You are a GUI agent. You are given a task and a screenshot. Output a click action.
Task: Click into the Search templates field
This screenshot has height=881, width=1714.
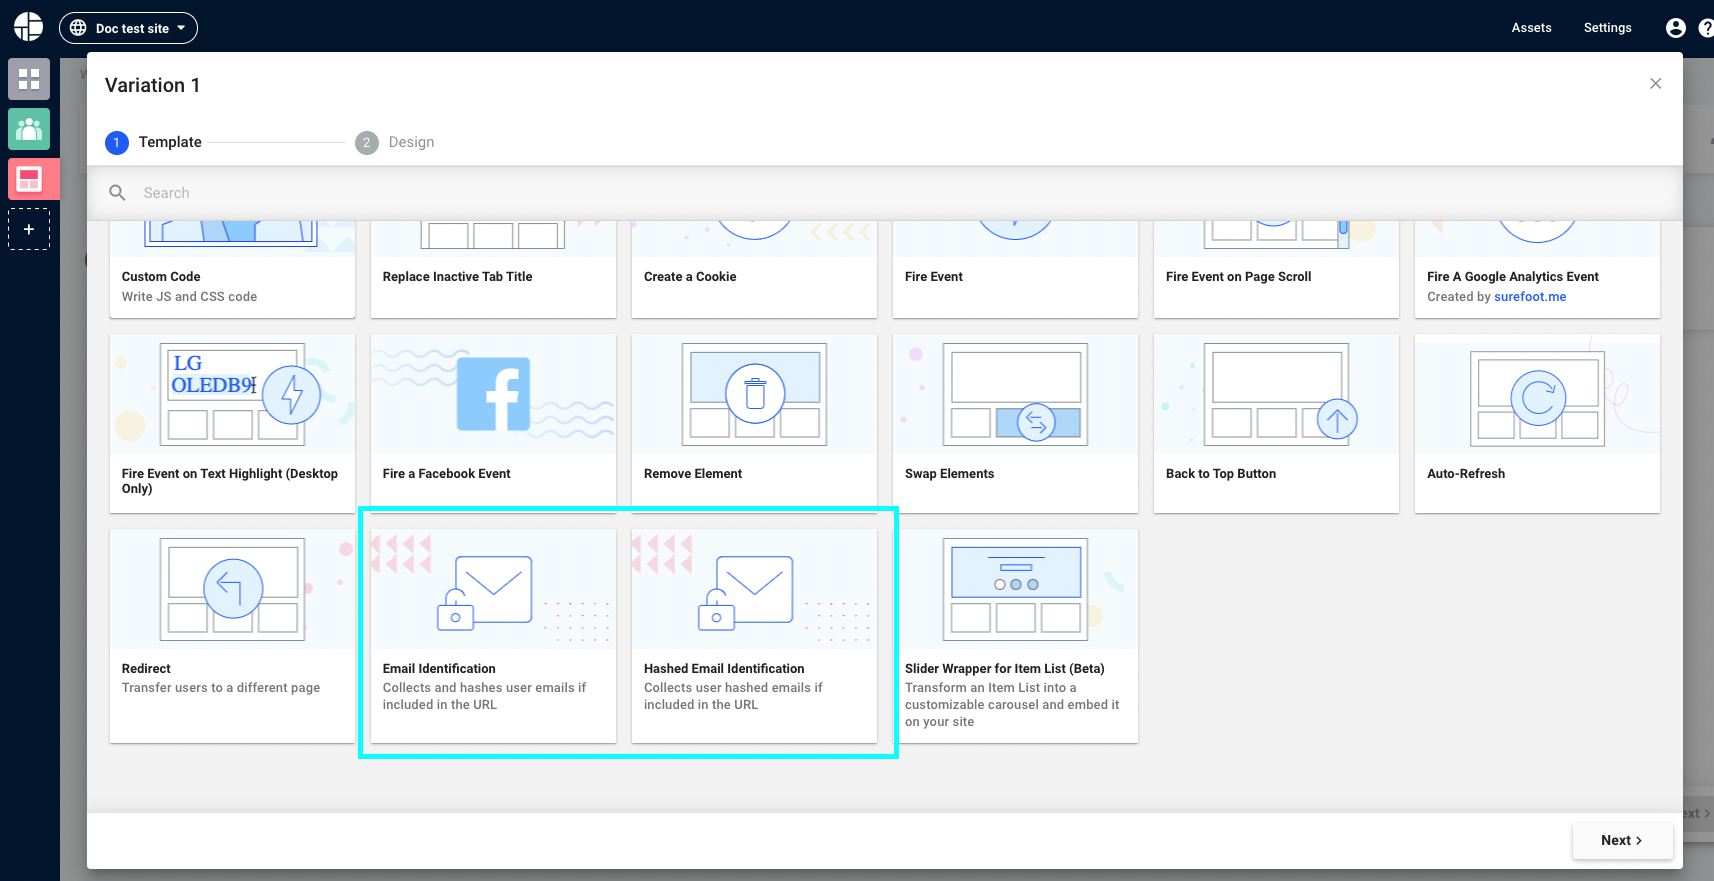[885, 193]
